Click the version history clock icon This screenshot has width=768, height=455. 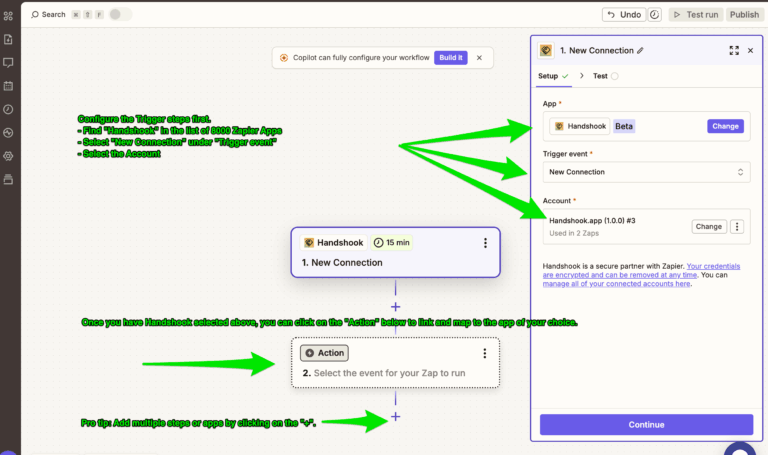pyautogui.click(x=655, y=15)
